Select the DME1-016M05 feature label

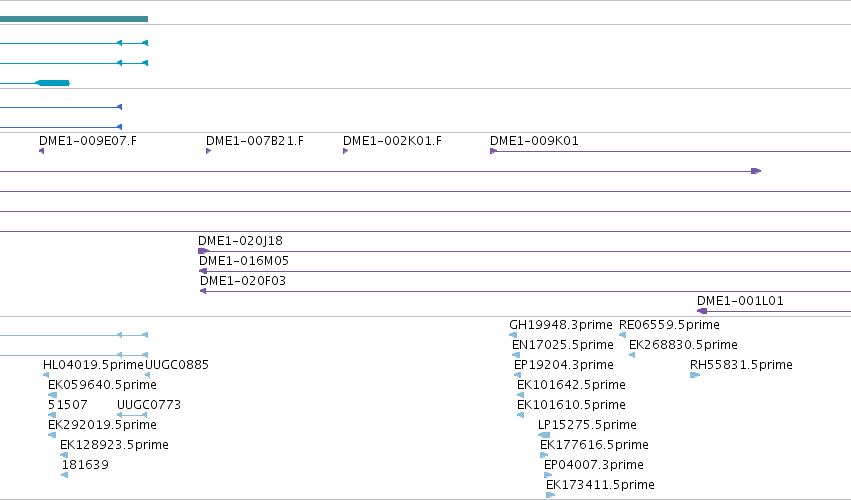[x=244, y=261]
